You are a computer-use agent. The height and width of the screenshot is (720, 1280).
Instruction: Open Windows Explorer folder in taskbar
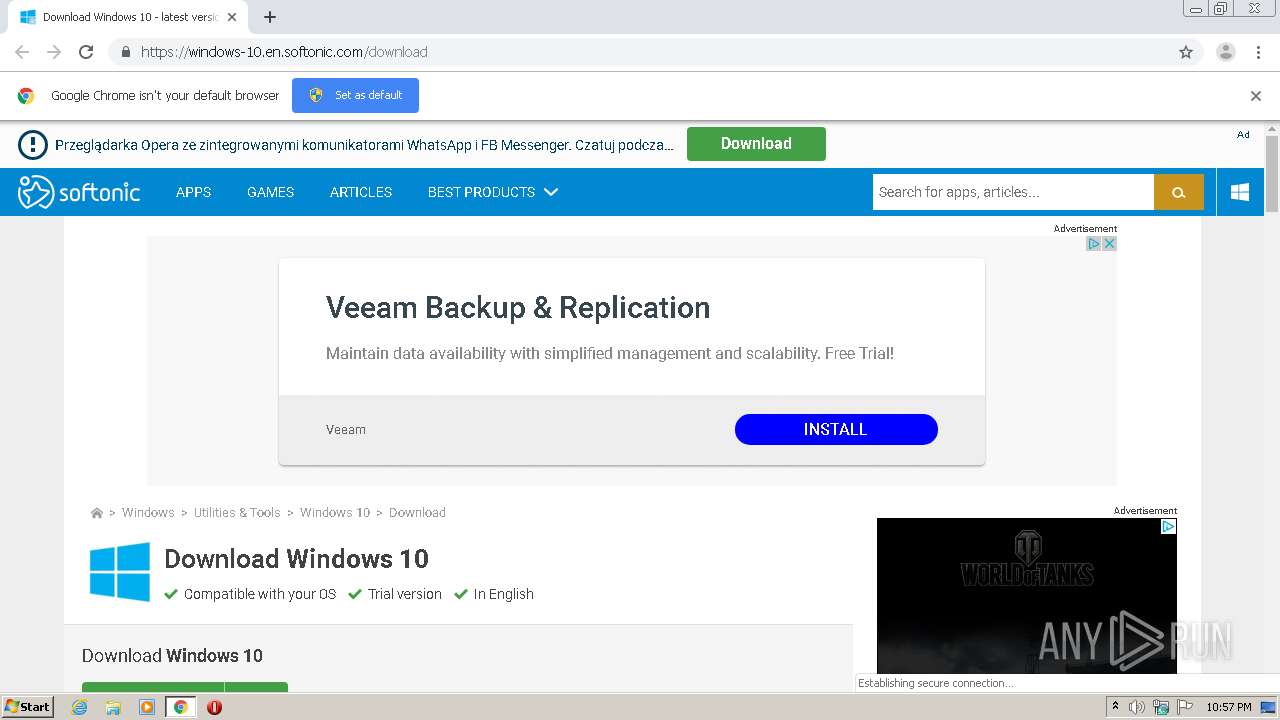point(113,707)
